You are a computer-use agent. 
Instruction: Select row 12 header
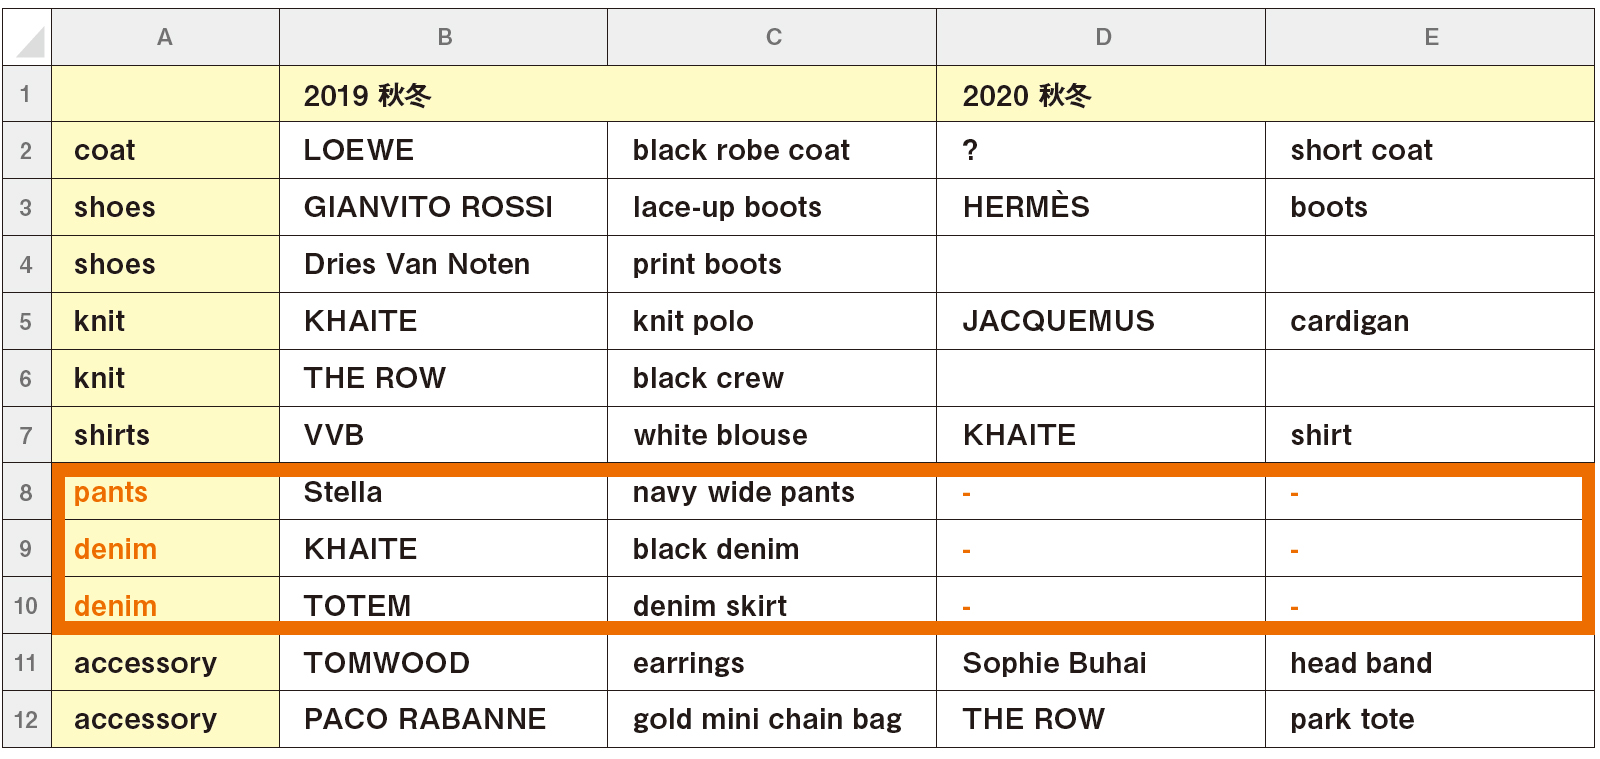pyautogui.click(x=27, y=719)
